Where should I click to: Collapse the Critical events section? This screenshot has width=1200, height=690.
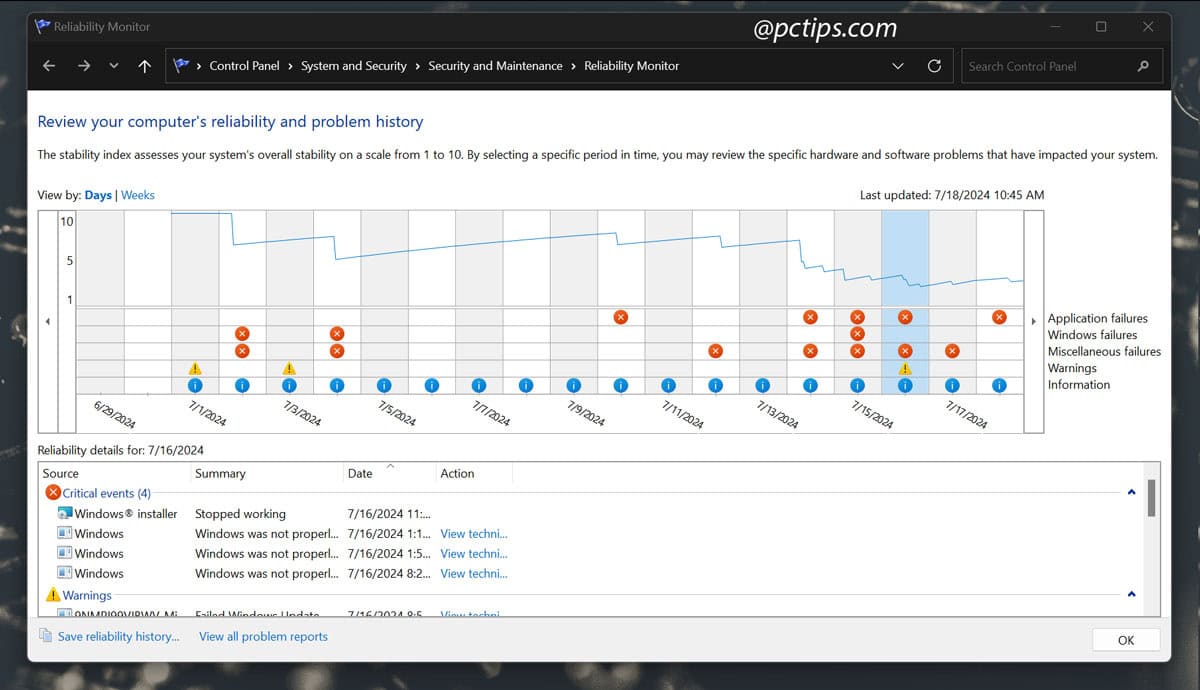[x=1131, y=493]
